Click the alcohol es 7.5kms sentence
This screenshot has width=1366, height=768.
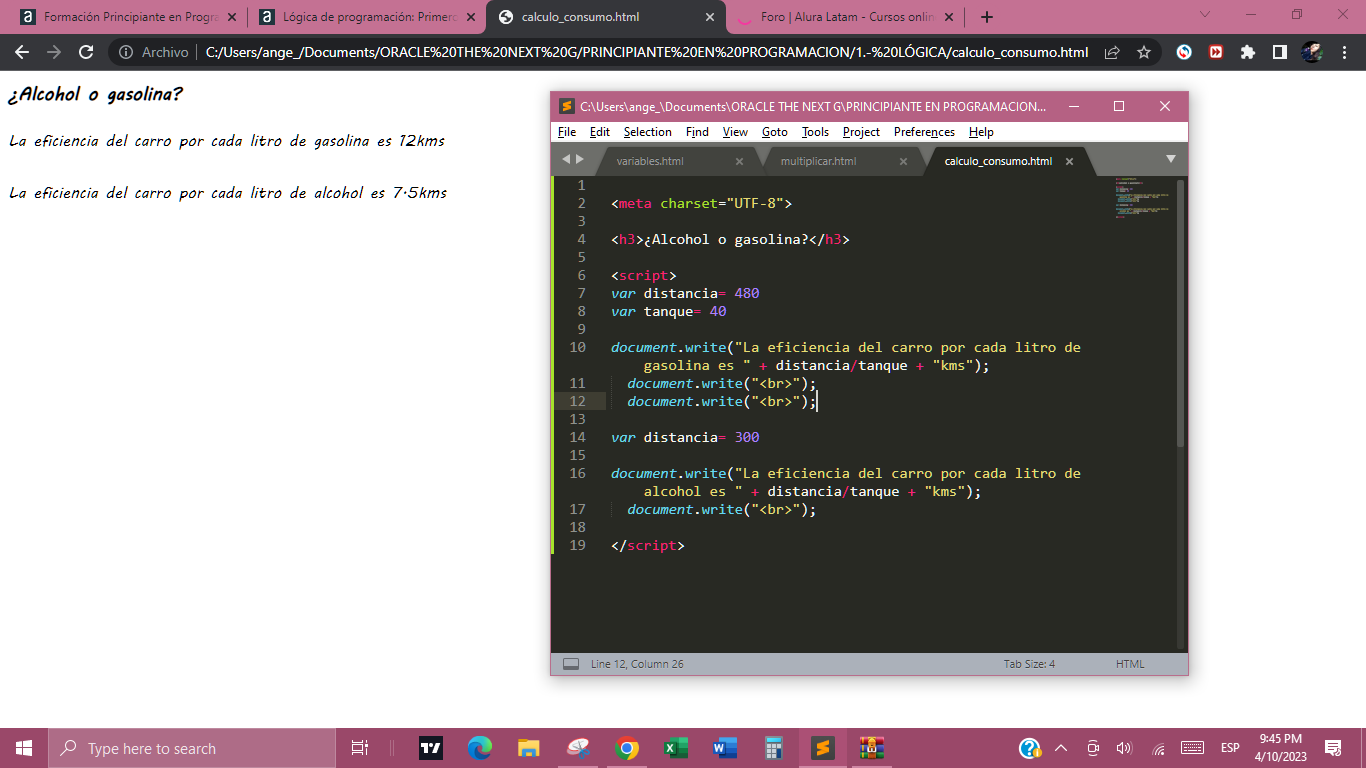pyautogui.click(x=228, y=193)
